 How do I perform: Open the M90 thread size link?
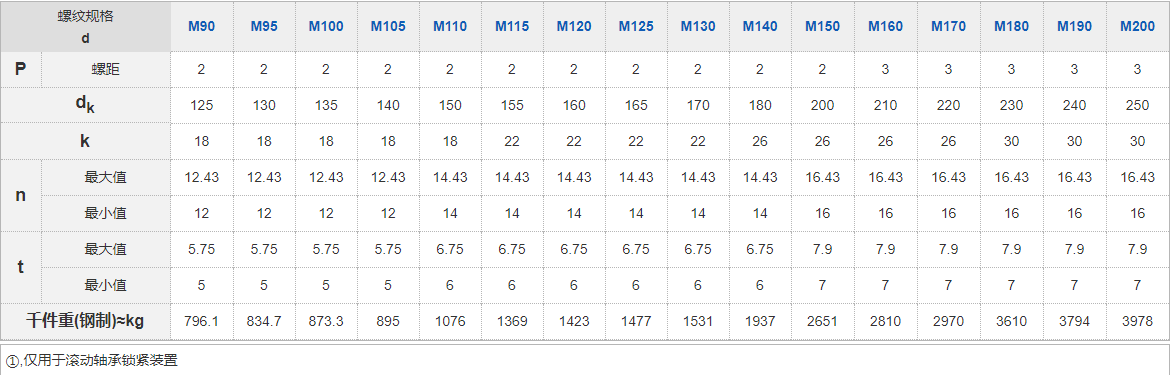coord(201,26)
